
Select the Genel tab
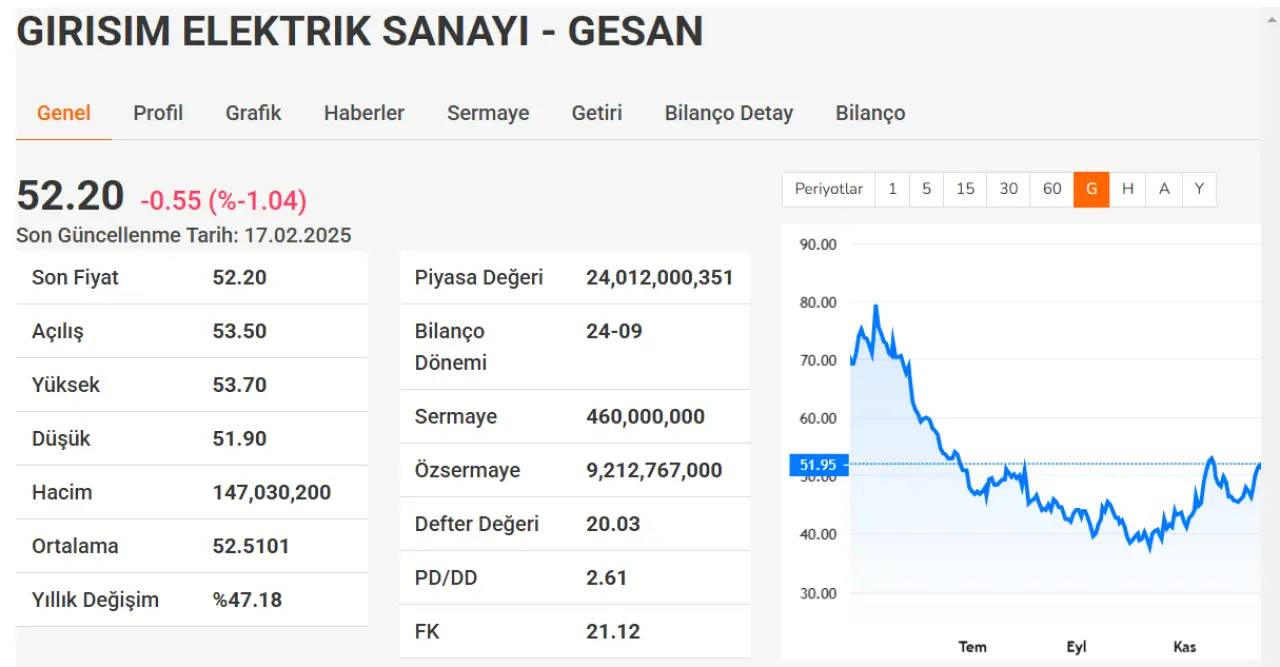click(x=64, y=113)
